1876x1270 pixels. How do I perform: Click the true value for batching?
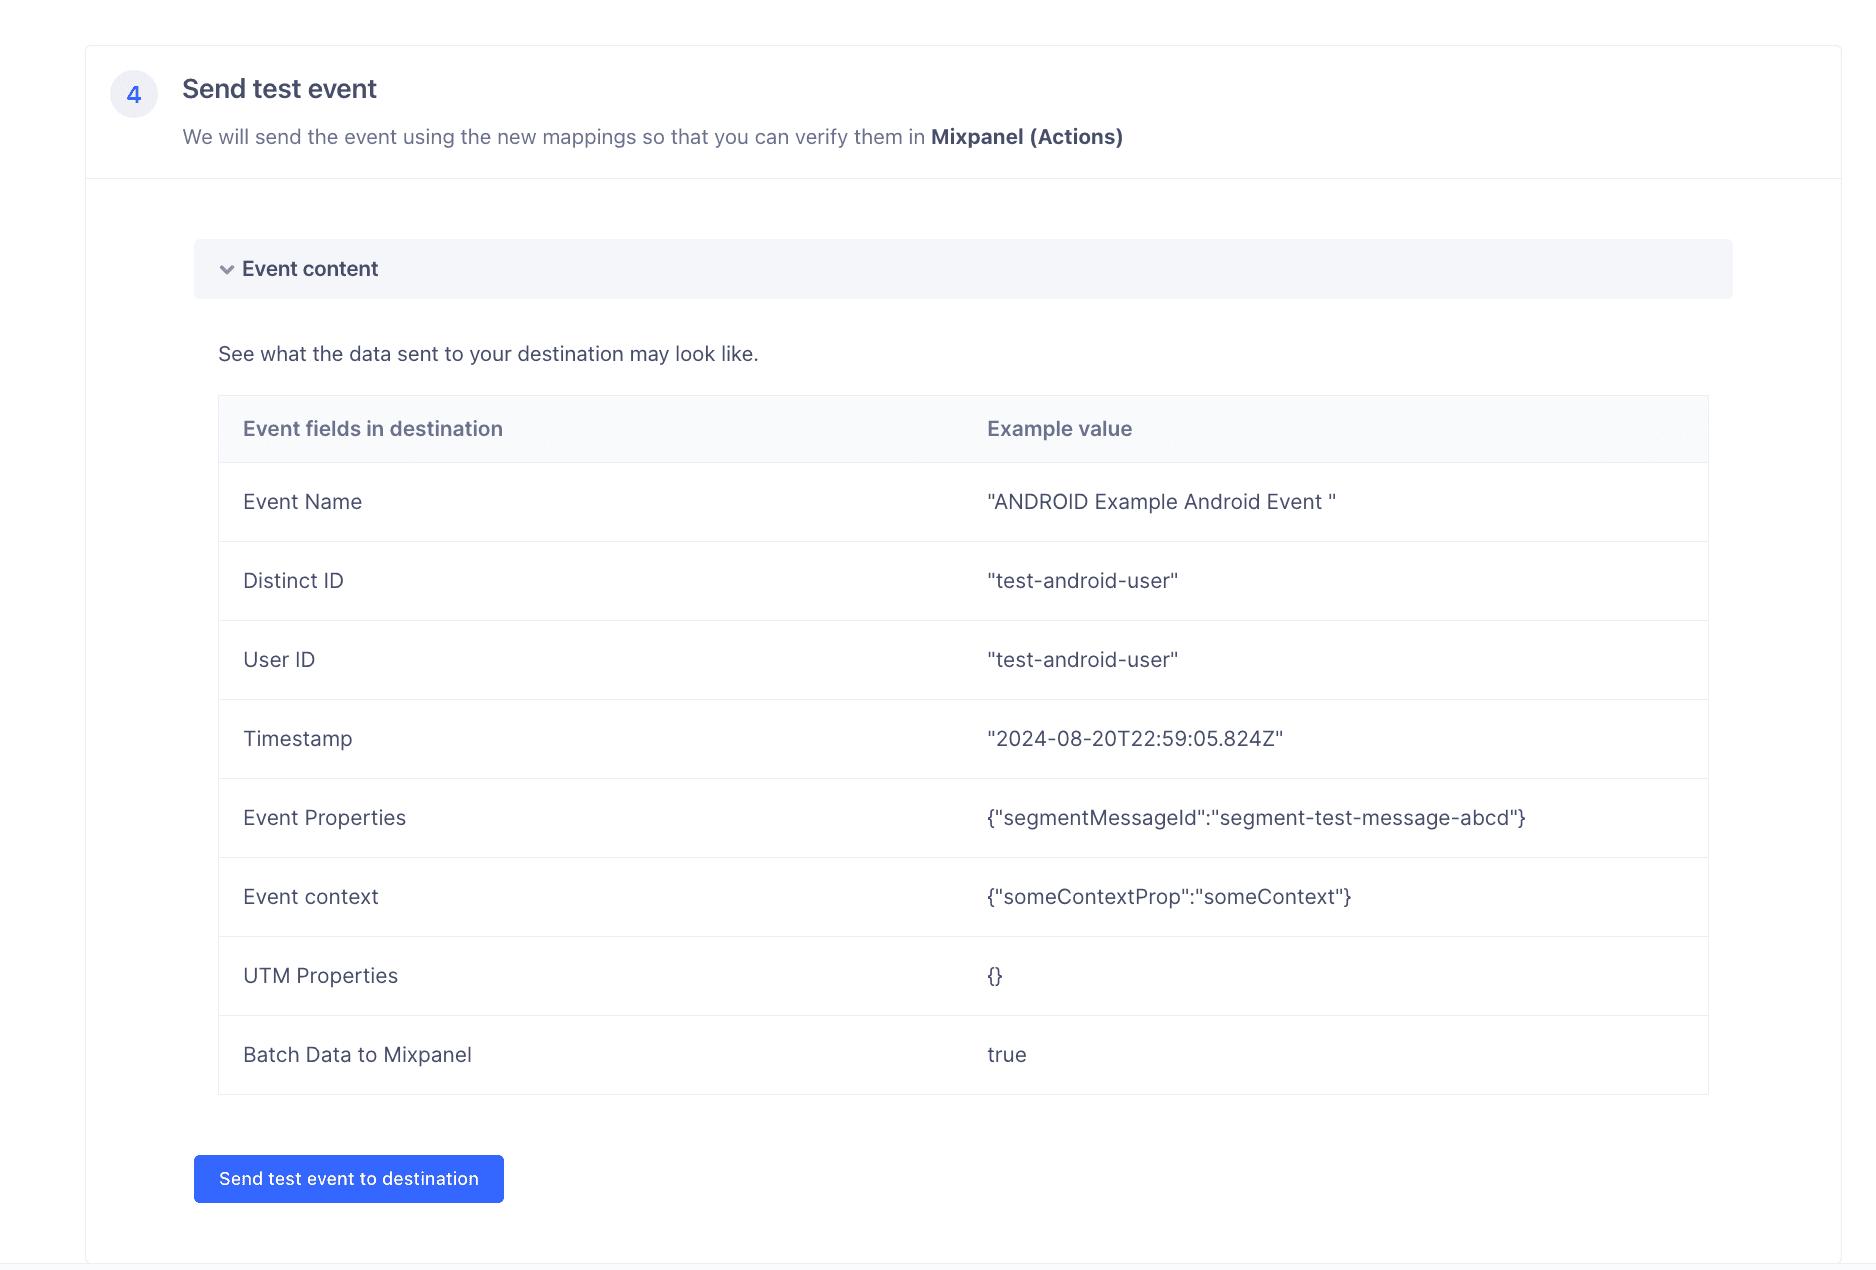[x=1006, y=1054]
